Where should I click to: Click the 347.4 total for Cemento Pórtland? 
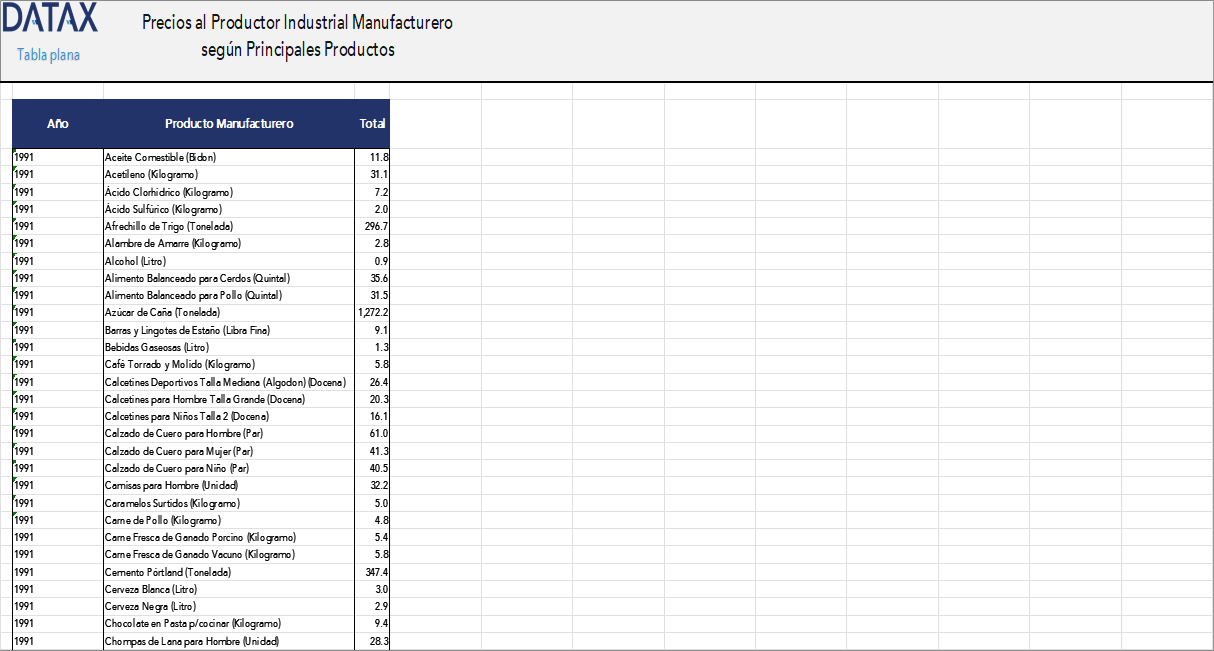coord(372,572)
